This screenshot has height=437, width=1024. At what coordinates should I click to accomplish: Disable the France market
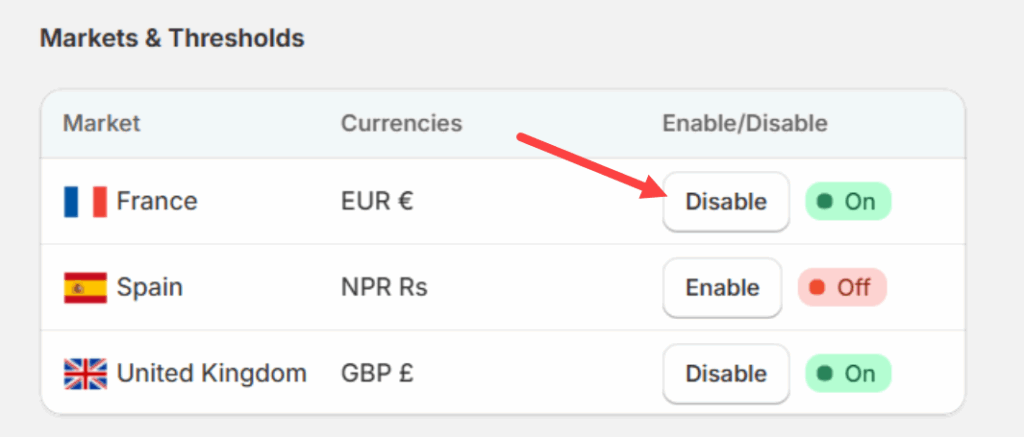726,202
